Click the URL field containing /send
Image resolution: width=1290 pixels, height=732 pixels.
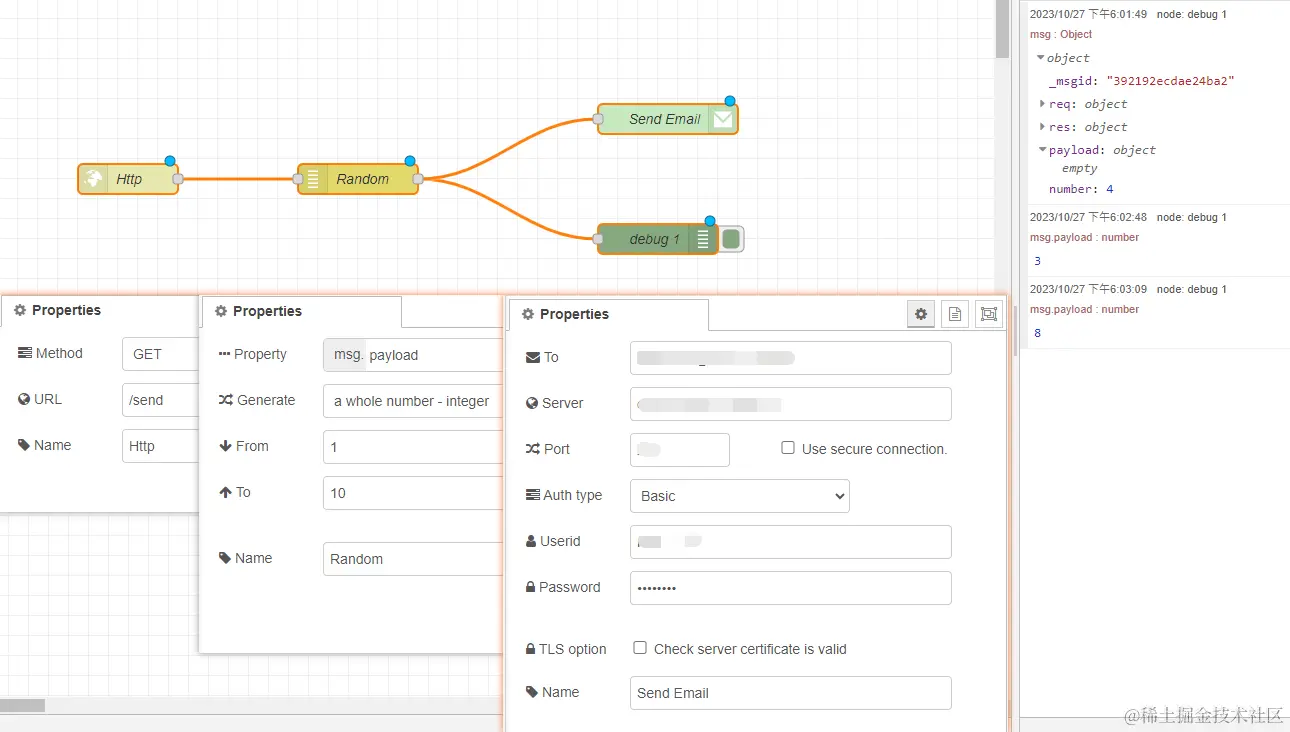point(160,400)
